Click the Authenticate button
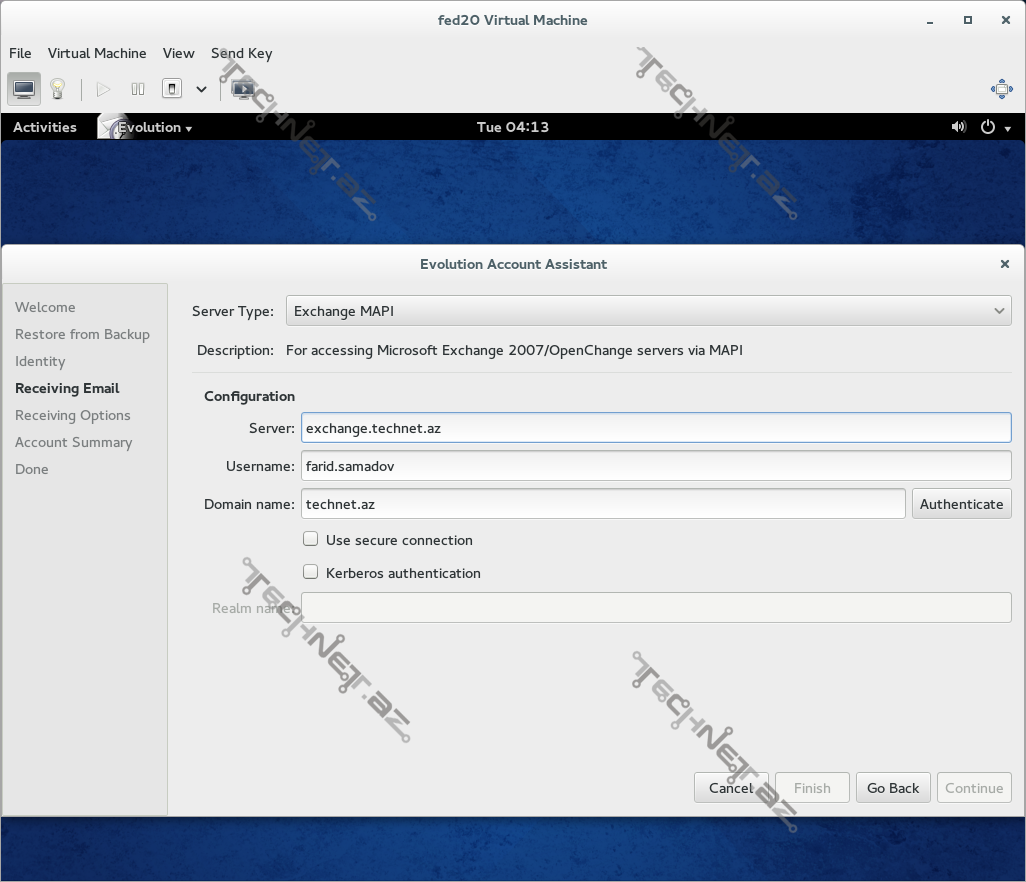 pos(961,503)
